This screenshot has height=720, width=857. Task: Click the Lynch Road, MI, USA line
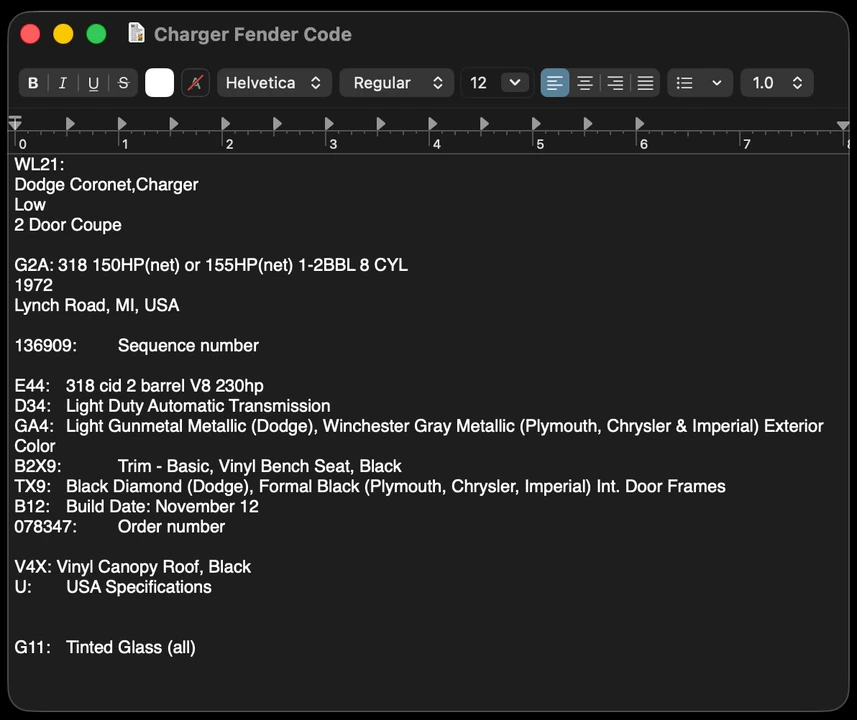point(97,305)
